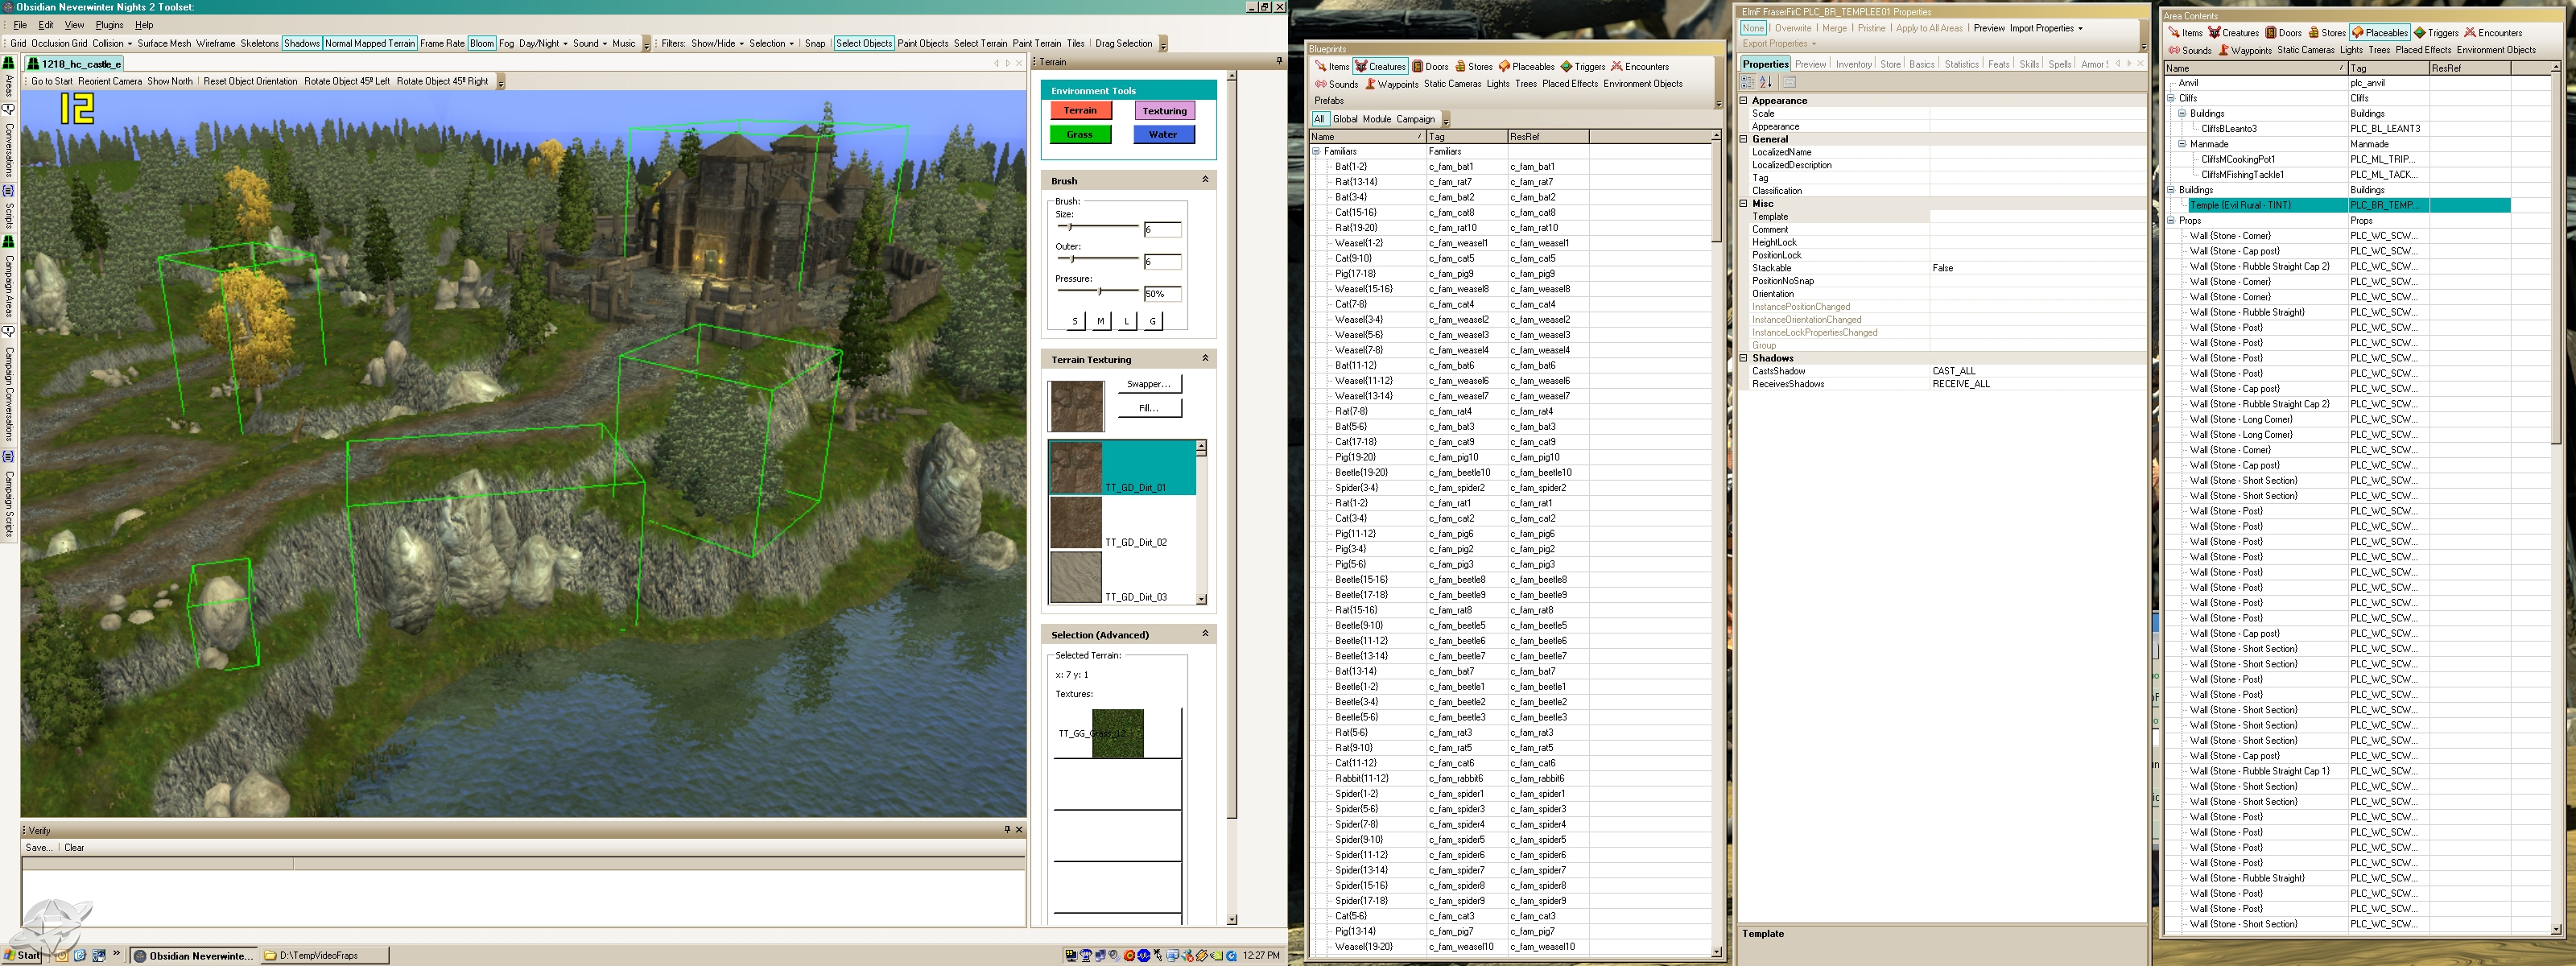2576x966 pixels.
Task: Show Encounters in Area Contents panel
Action: [2492, 33]
